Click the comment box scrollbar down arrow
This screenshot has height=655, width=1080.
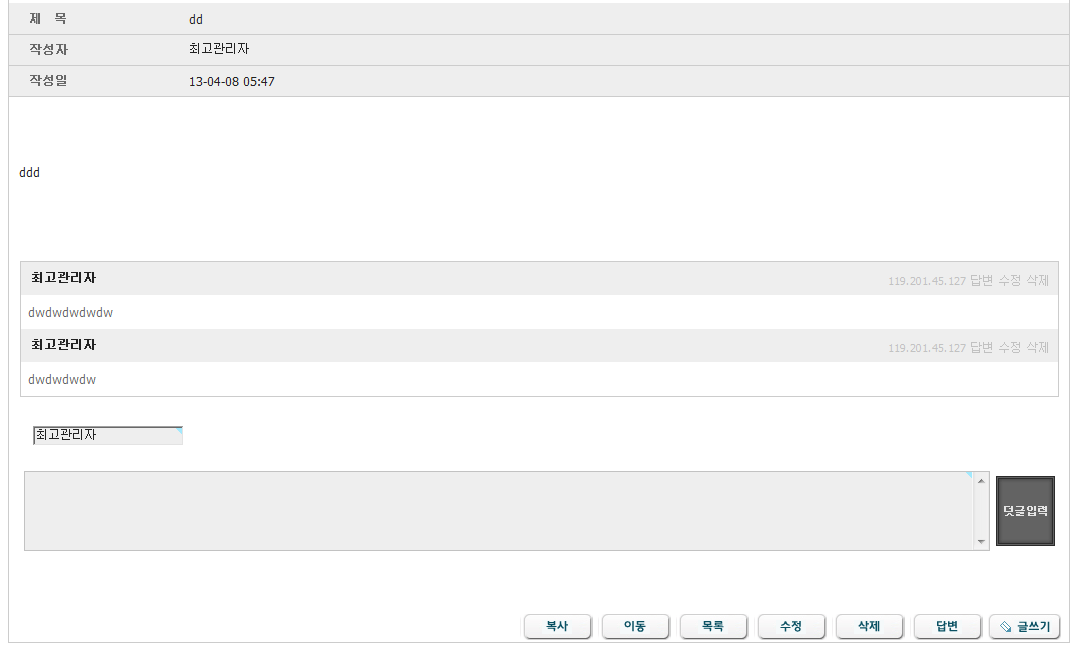click(982, 541)
